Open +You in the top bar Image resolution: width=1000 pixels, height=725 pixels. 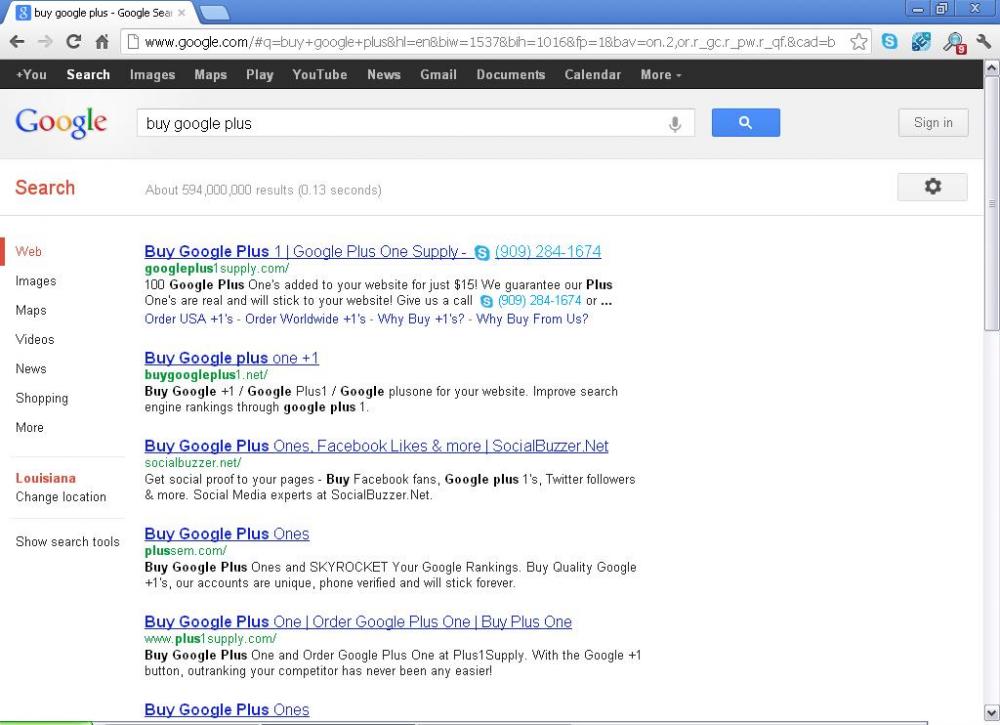[x=31, y=75]
